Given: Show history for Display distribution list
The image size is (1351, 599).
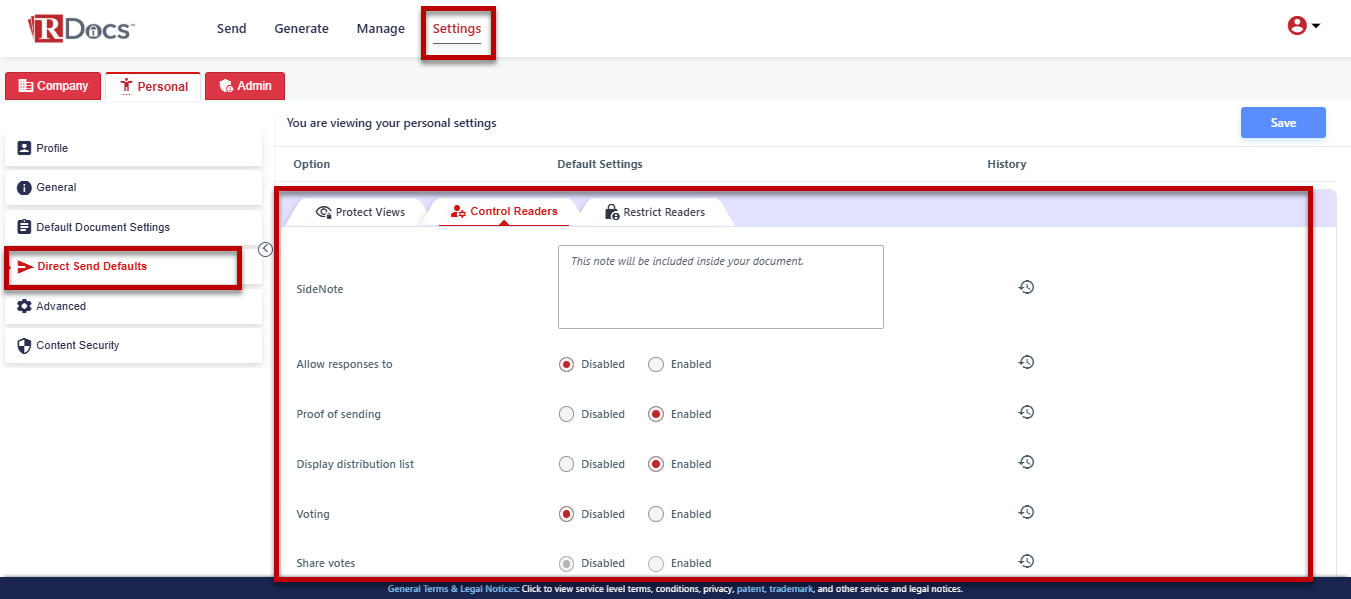Looking at the screenshot, I should coord(1026,462).
